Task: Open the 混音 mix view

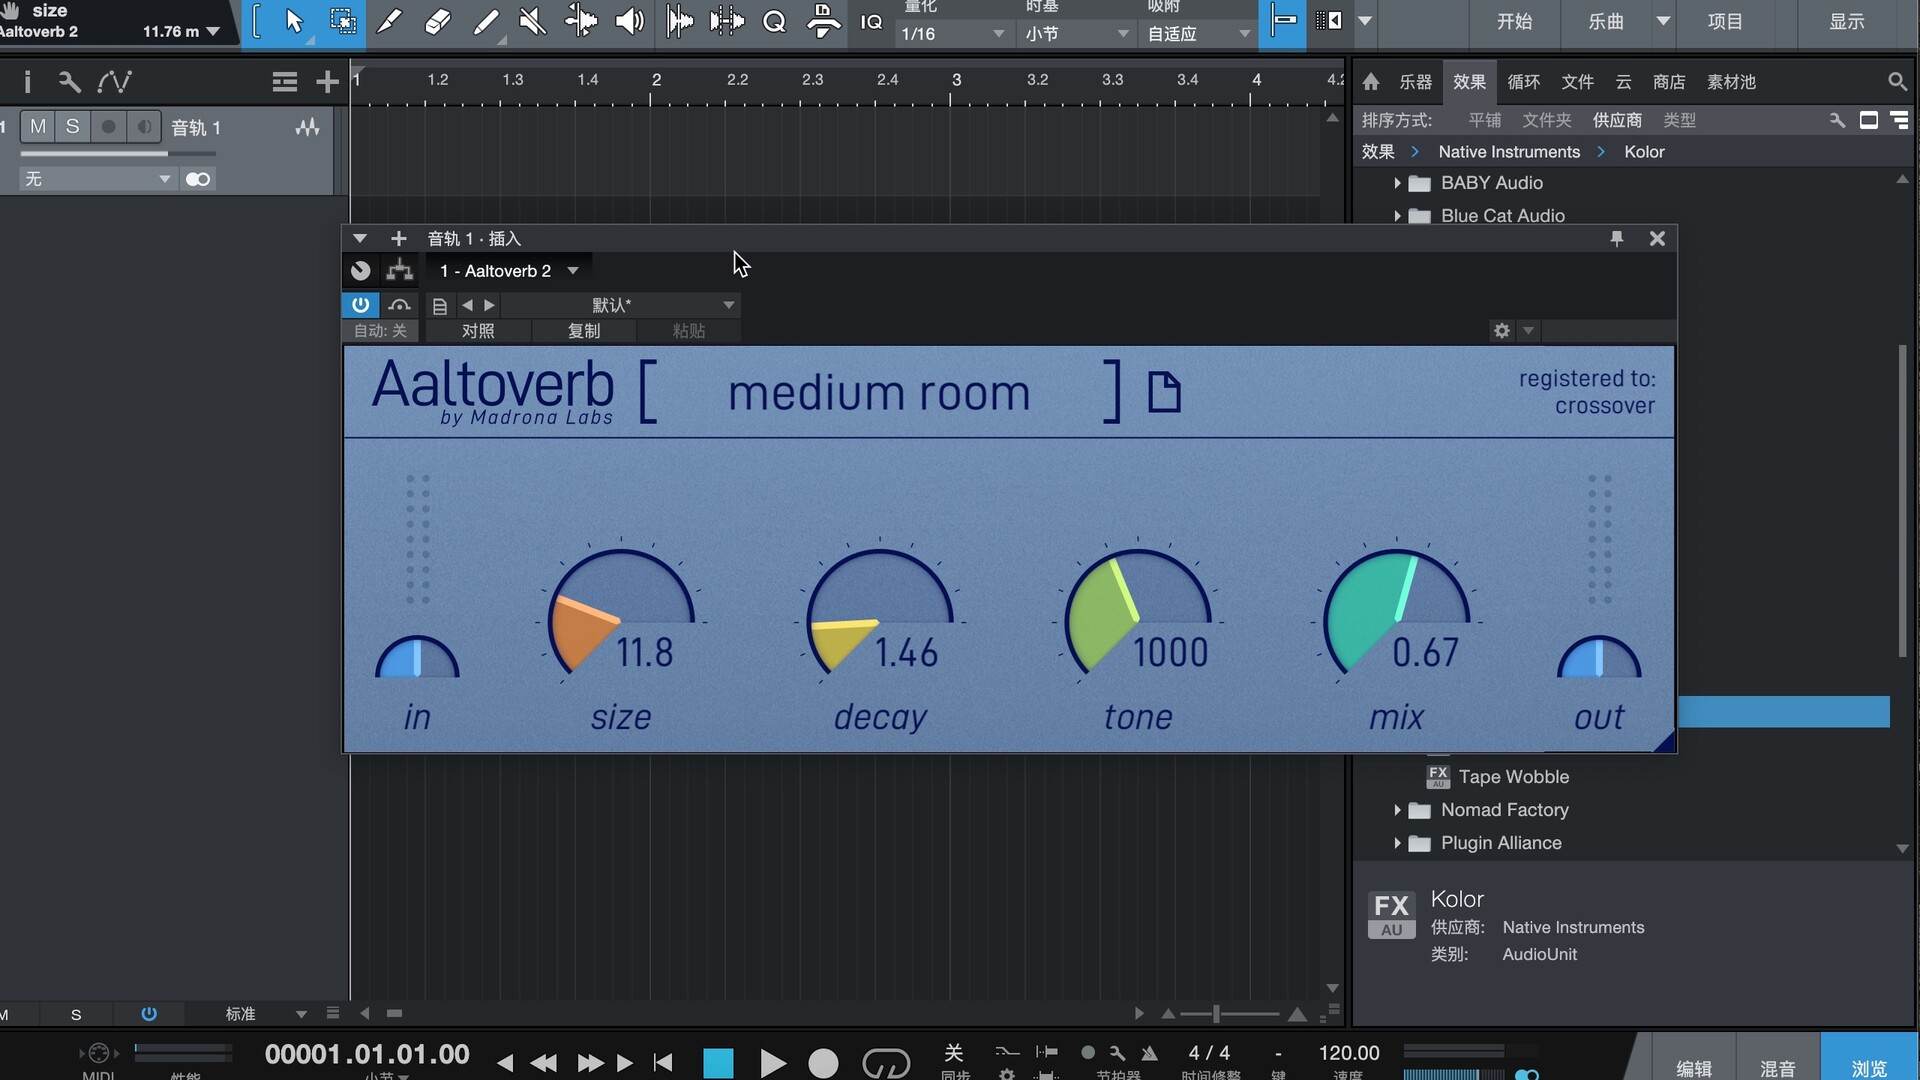Action: (x=1777, y=1068)
